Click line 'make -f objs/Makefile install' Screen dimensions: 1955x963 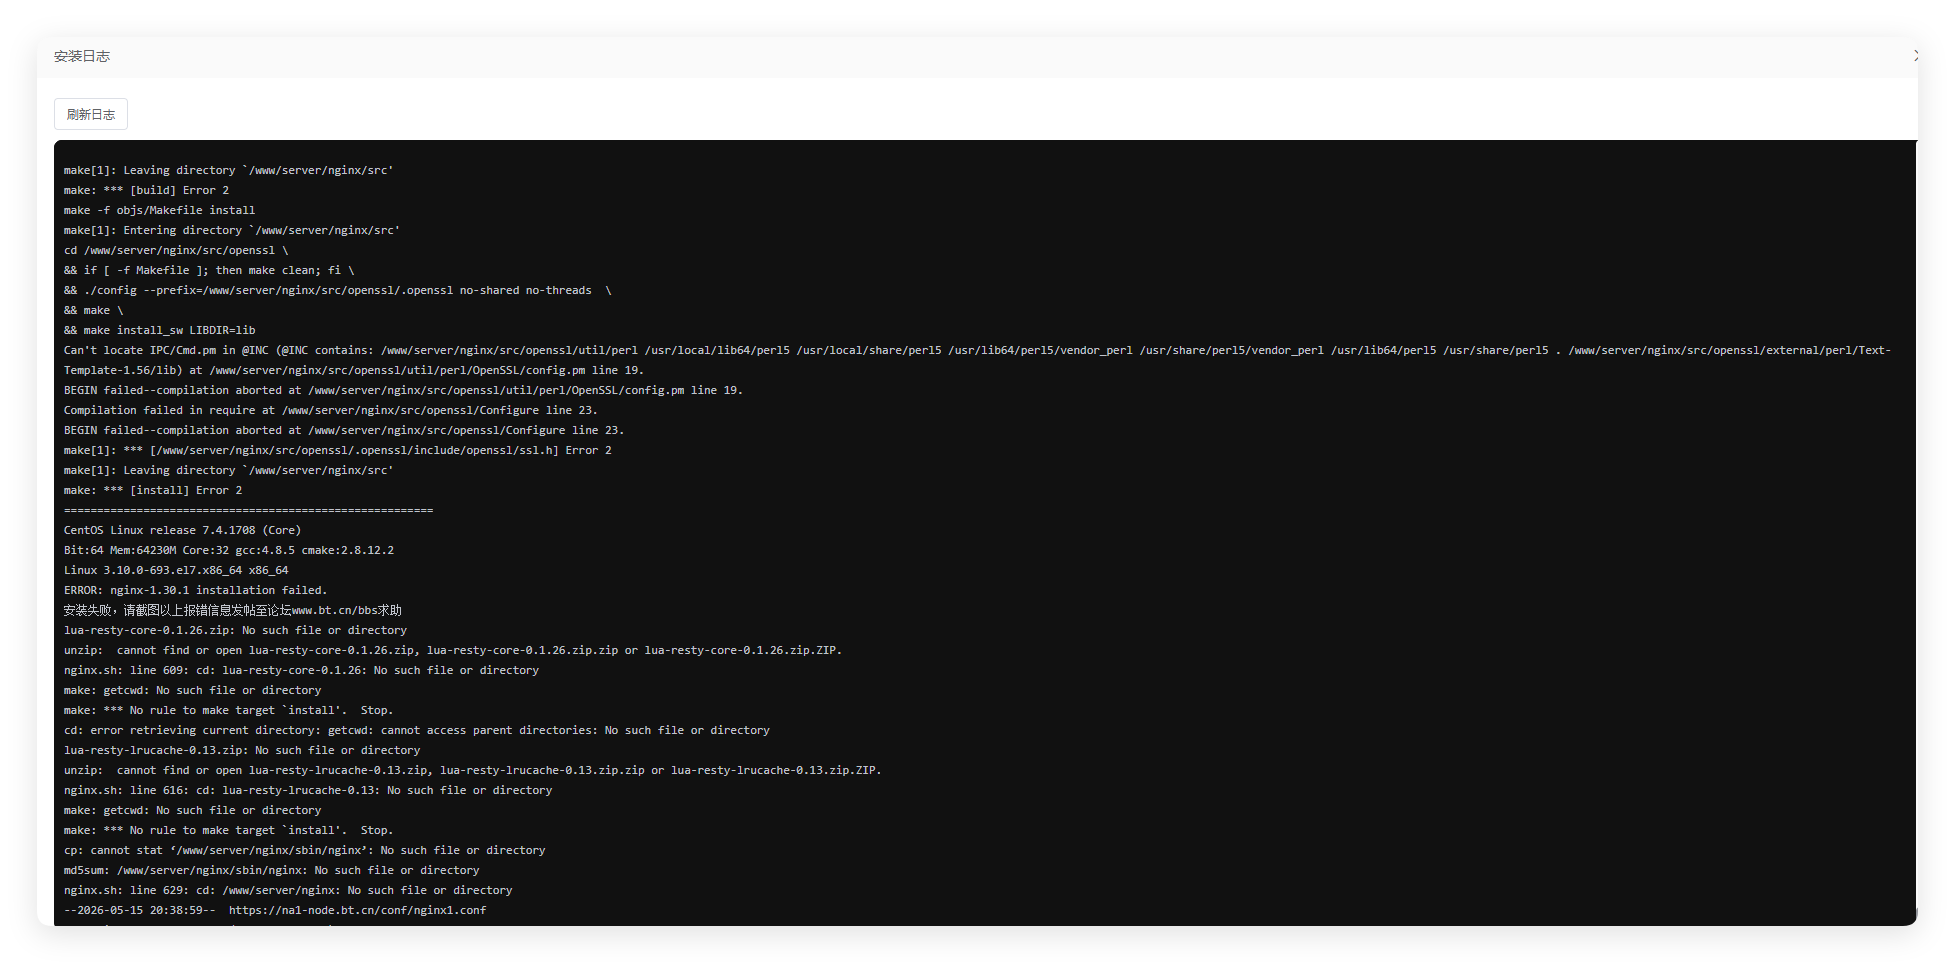(159, 210)
